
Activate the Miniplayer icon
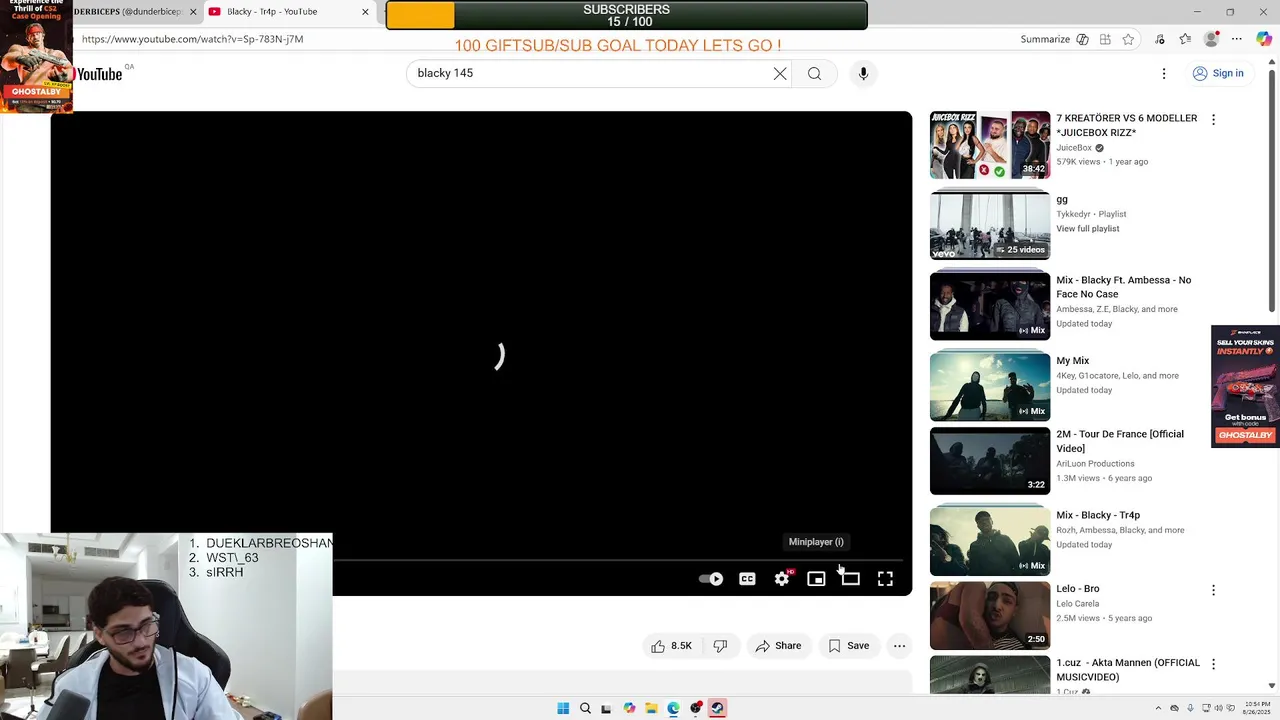point(816,579)
